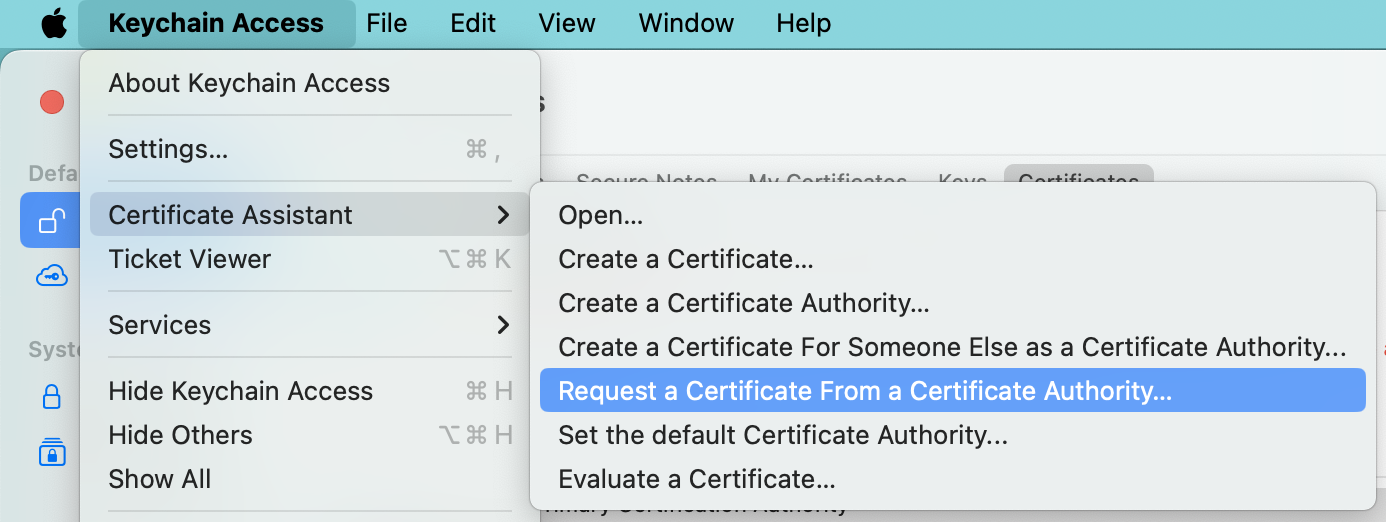Choose Create a Certificate…
This screenshot has width=1386, height=522.
click(685, 259)
